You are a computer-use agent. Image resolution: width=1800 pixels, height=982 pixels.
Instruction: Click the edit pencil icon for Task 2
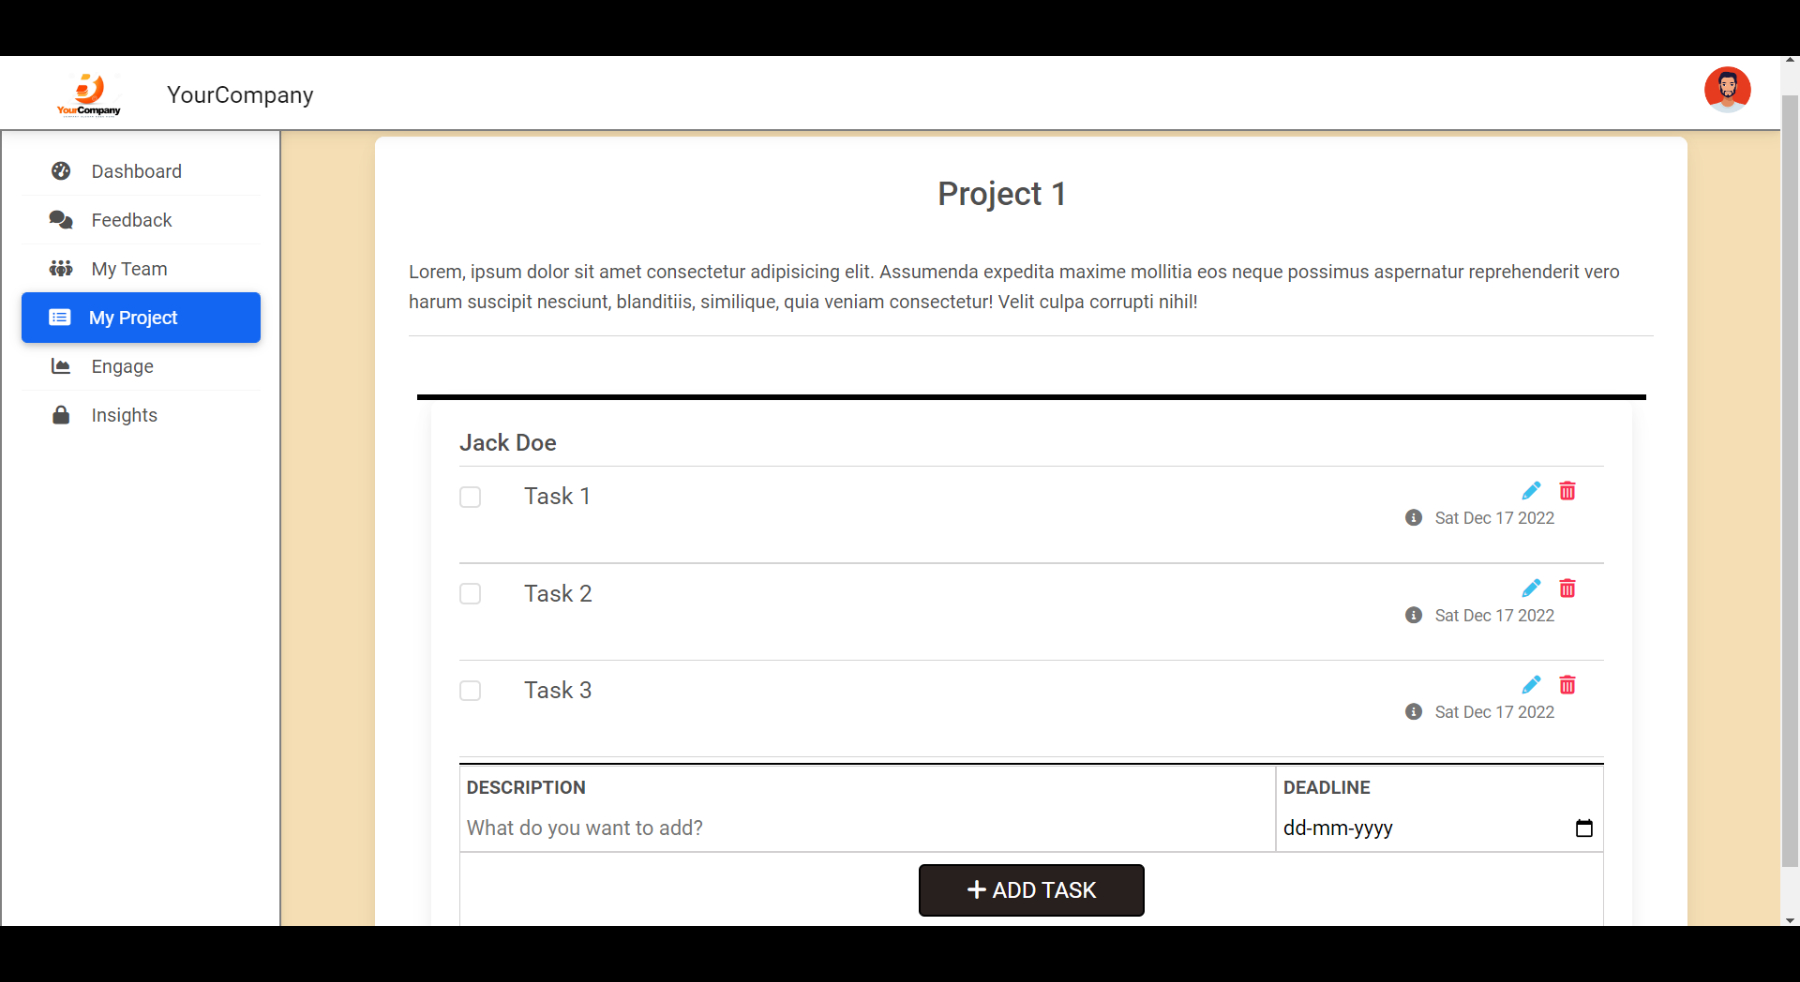click(x=1531, y=588)
